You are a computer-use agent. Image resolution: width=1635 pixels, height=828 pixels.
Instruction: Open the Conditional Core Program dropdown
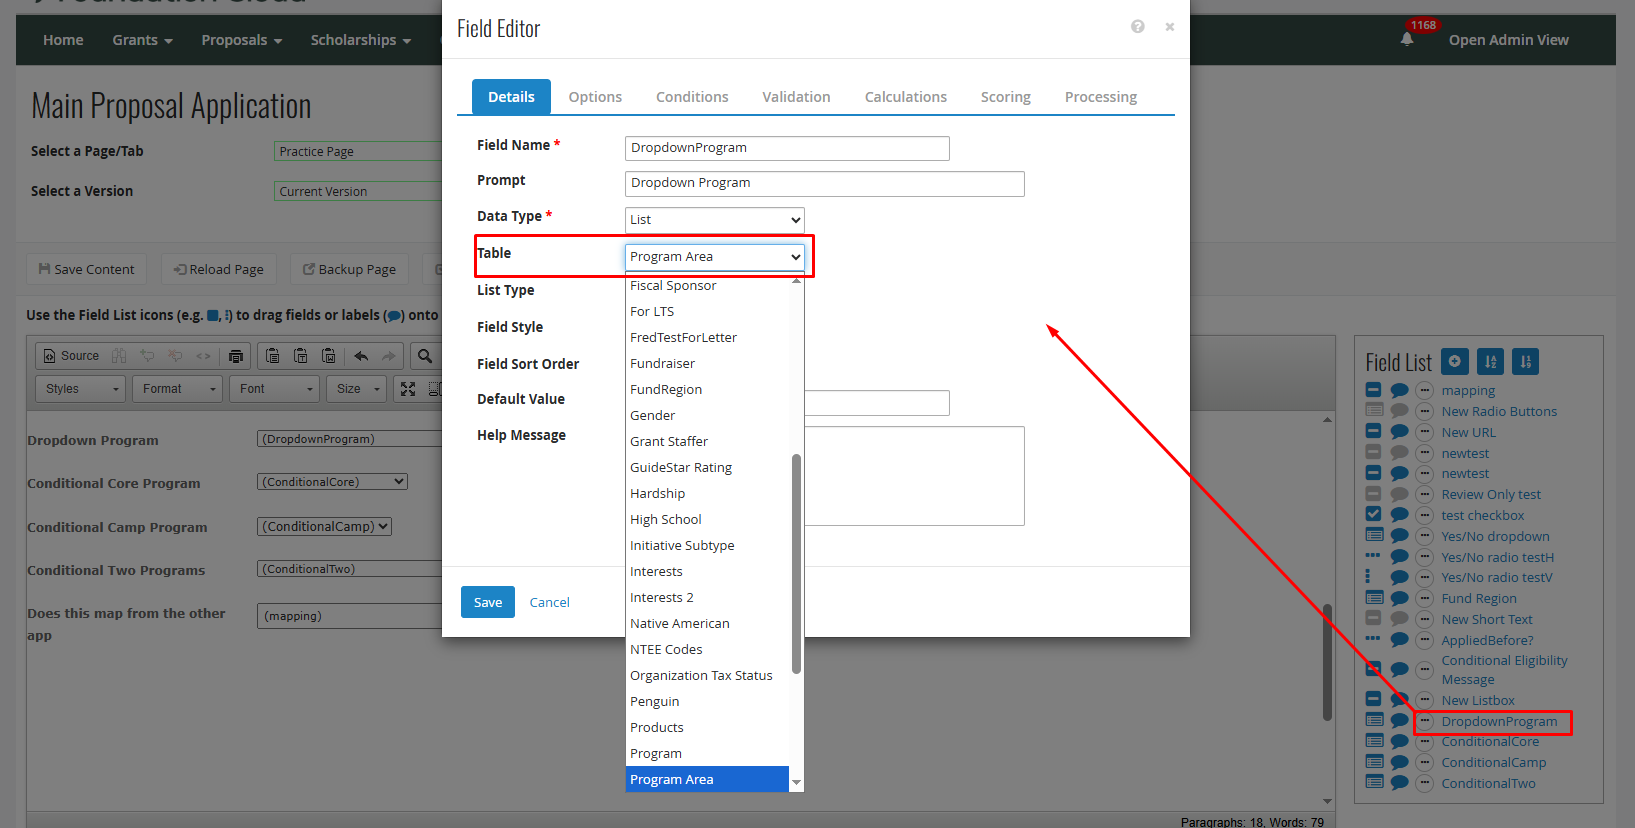coord(332,482)
